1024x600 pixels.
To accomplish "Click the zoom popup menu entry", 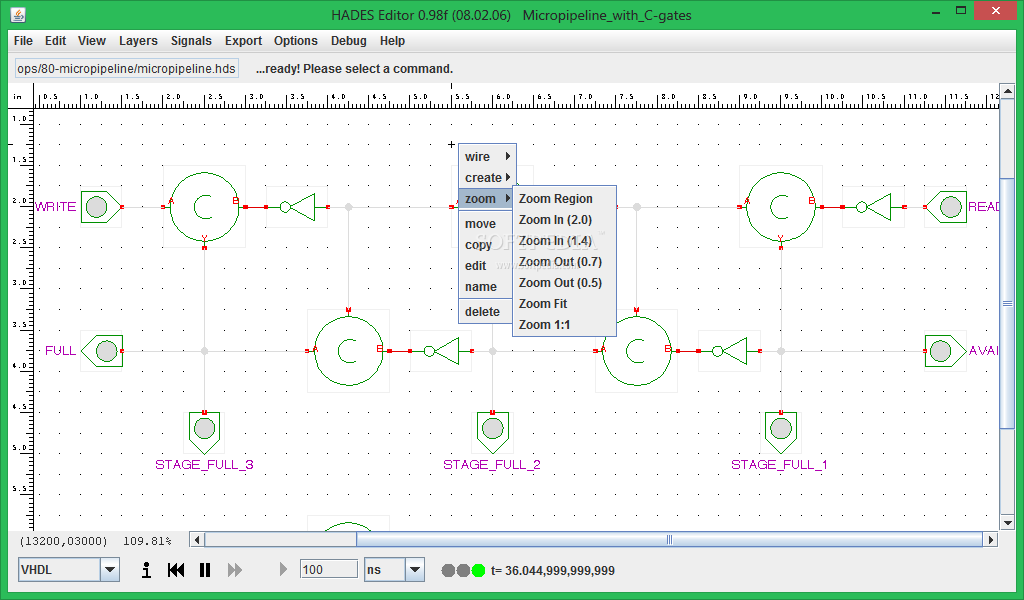I will [x=487, y=198].
